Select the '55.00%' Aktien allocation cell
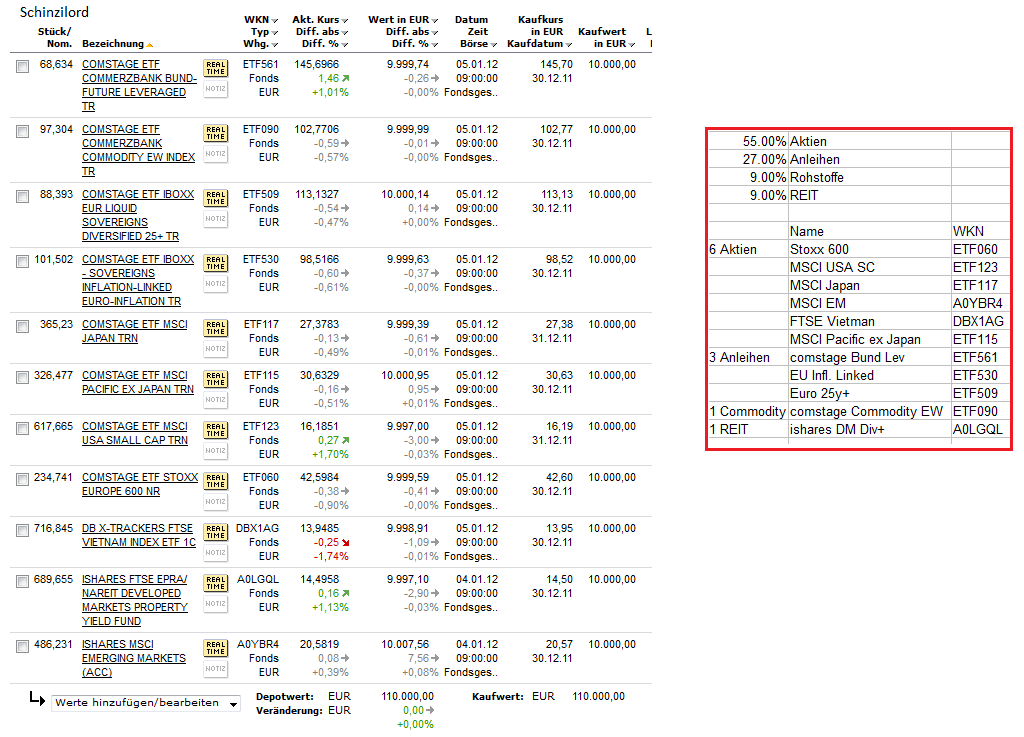Image resolution: width=1024 pixels, height=737 pixels. pyautogui.click(x=749, y=142)
